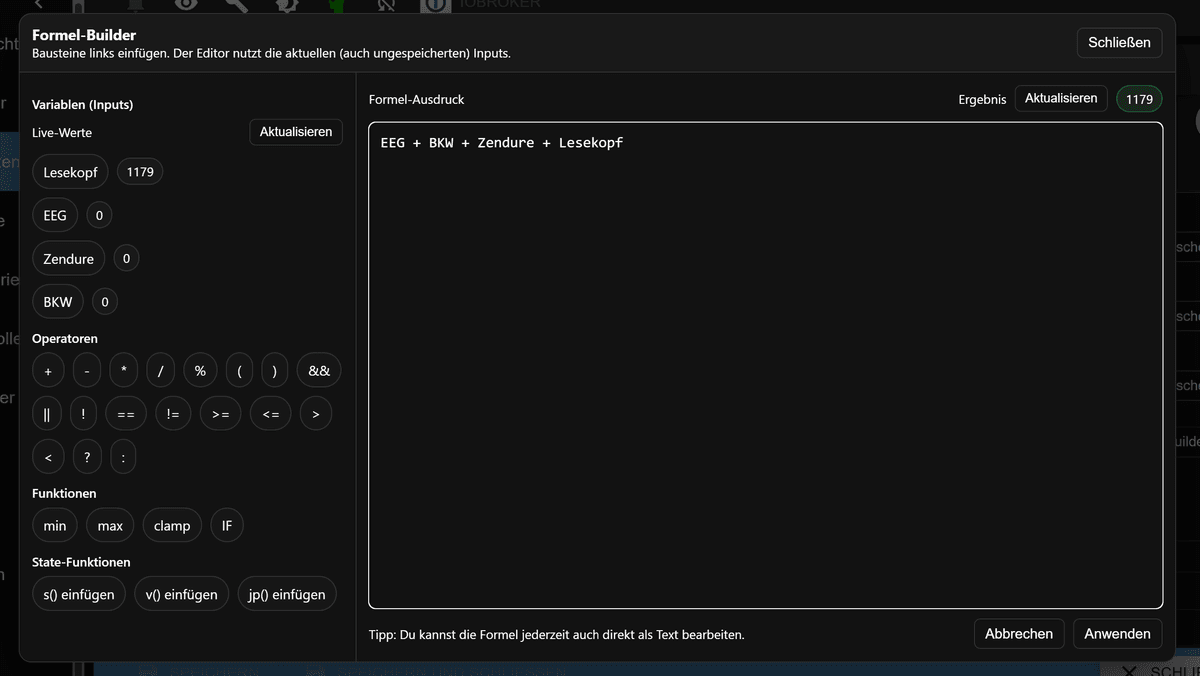
Task: Insert the ternary question mark operator
Action: pyautogui.click(x=87, y=457)
